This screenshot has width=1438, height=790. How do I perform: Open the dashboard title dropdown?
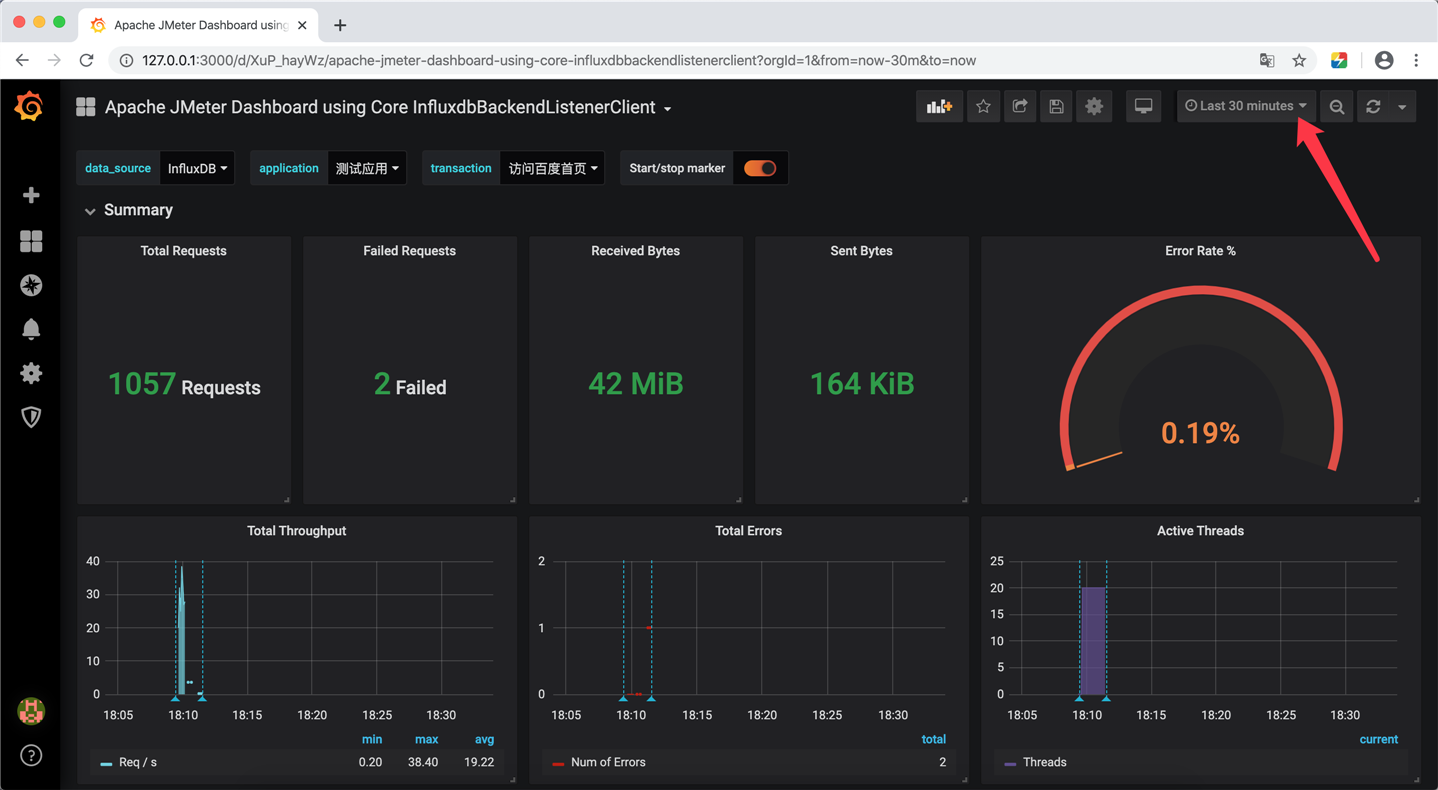[388, 107]
